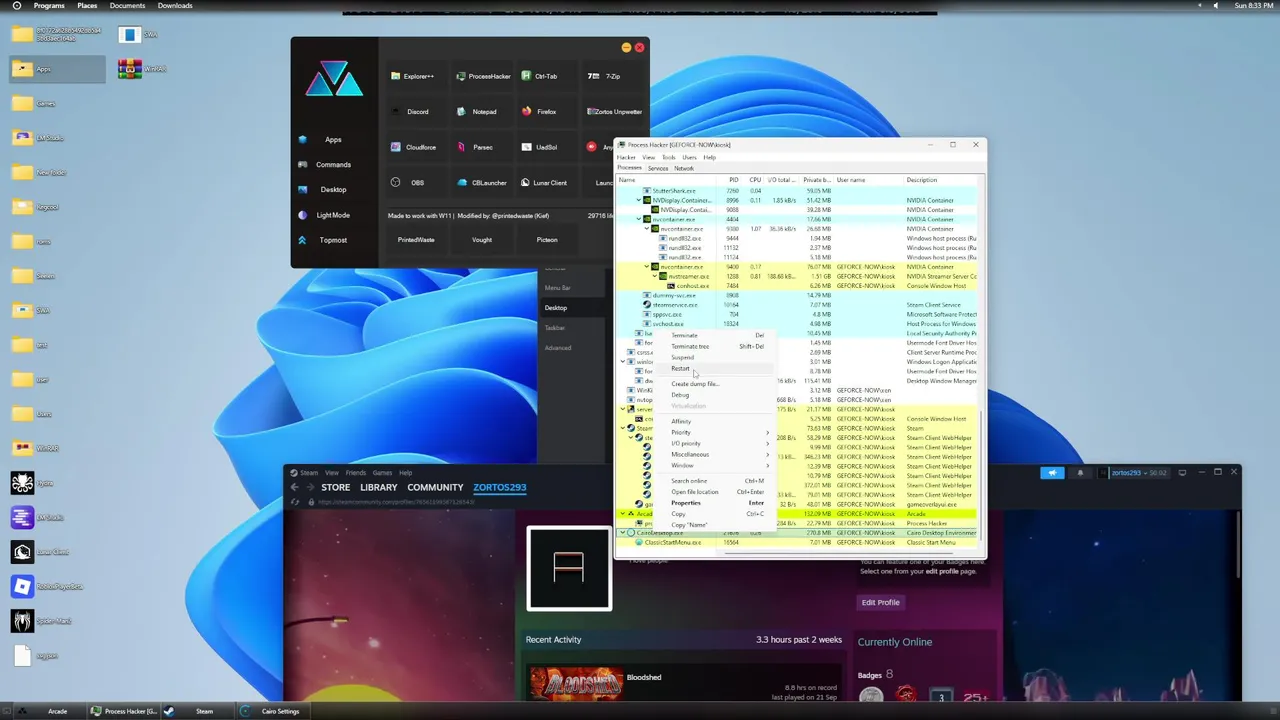
Task: Expand the I/O priority submenu
Action: (718, 443)
